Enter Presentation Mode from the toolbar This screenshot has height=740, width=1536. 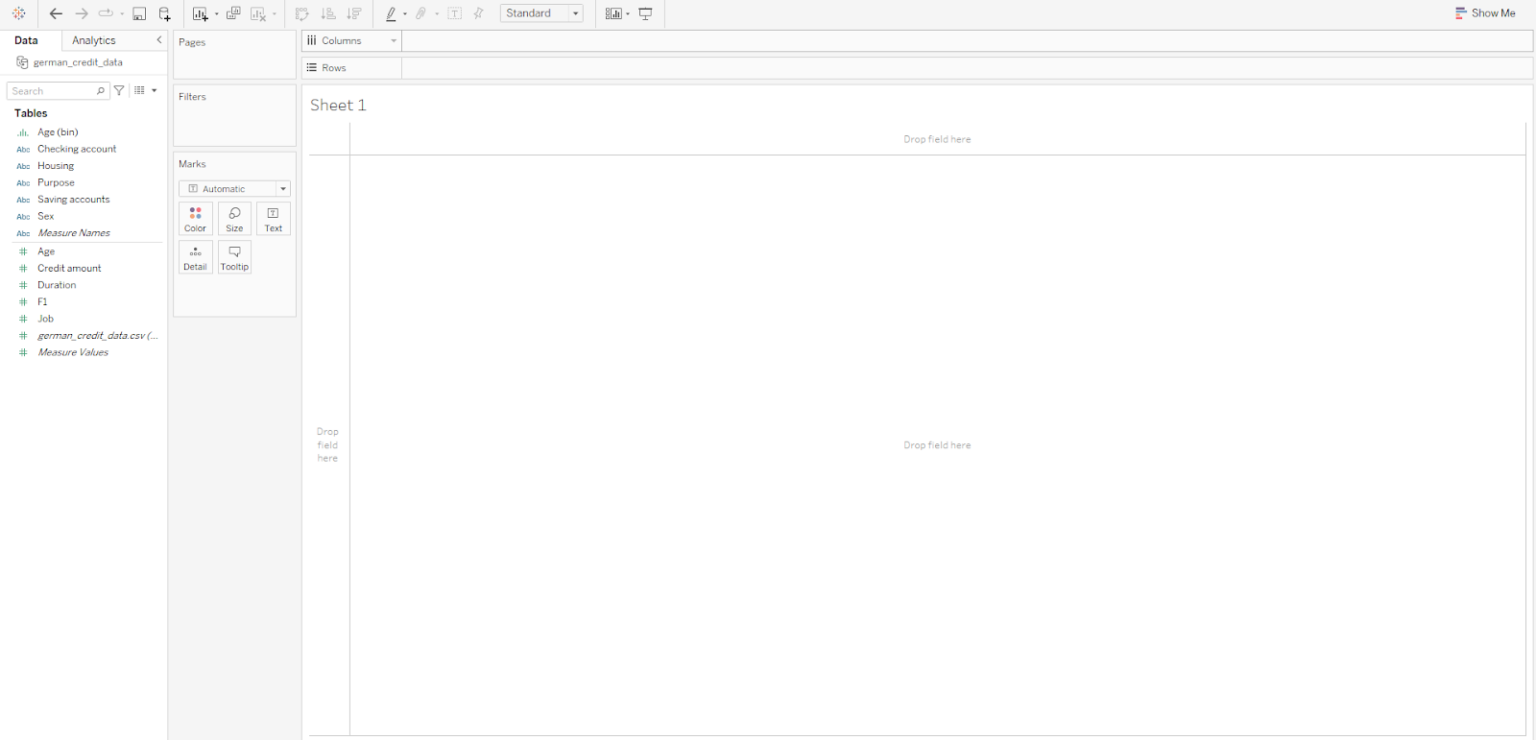coord(646,13)
